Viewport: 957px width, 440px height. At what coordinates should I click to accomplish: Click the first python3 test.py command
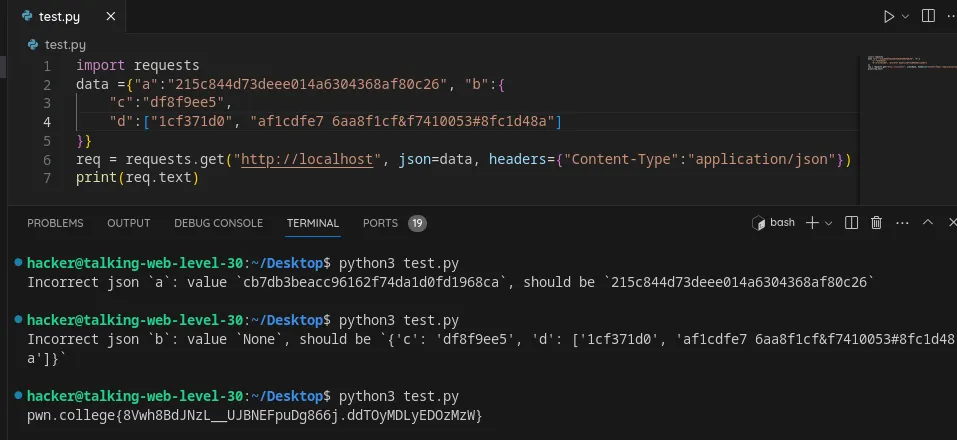(x=399, y=264)
